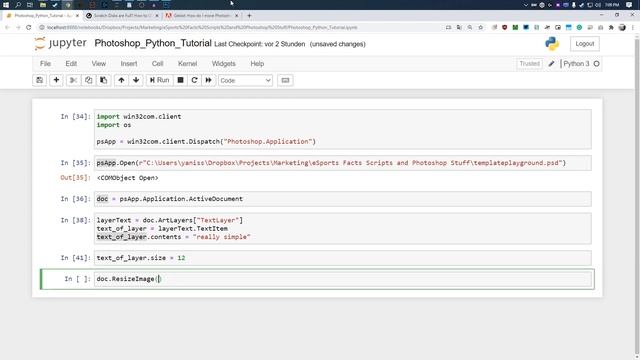Click the doc.ResizeImage( code cell

(342, 279)
